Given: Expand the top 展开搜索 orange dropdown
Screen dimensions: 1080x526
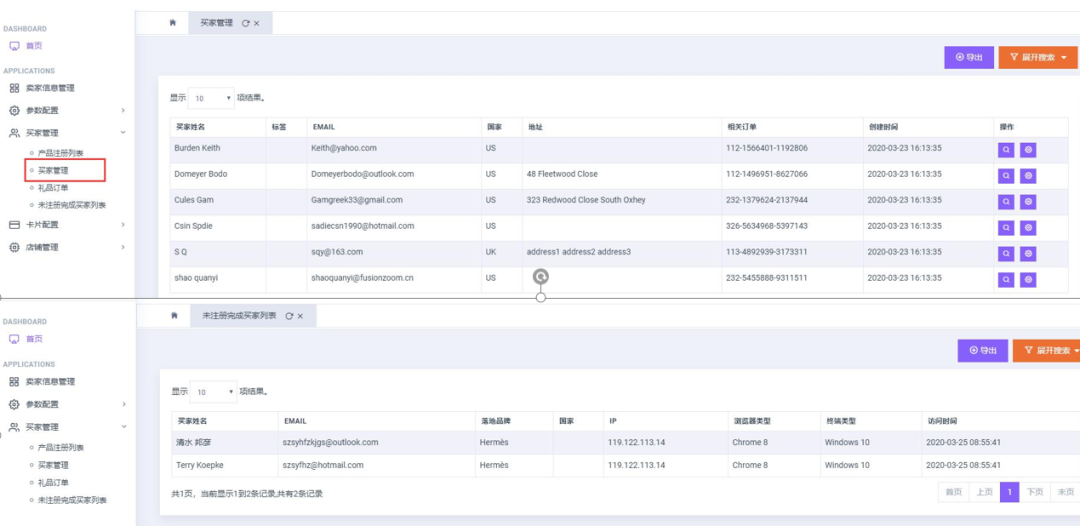Looking at the screenshot, I should (1038, 58).
